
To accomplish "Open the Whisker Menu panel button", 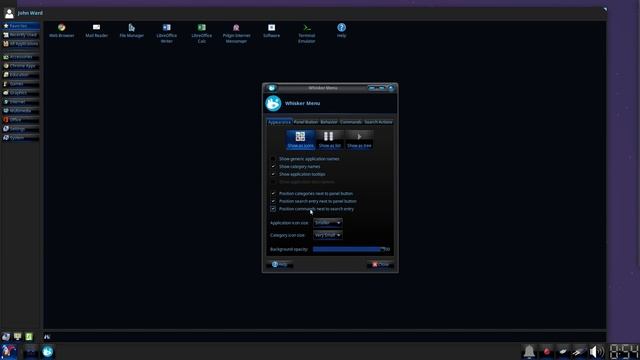I will (9, 351).
